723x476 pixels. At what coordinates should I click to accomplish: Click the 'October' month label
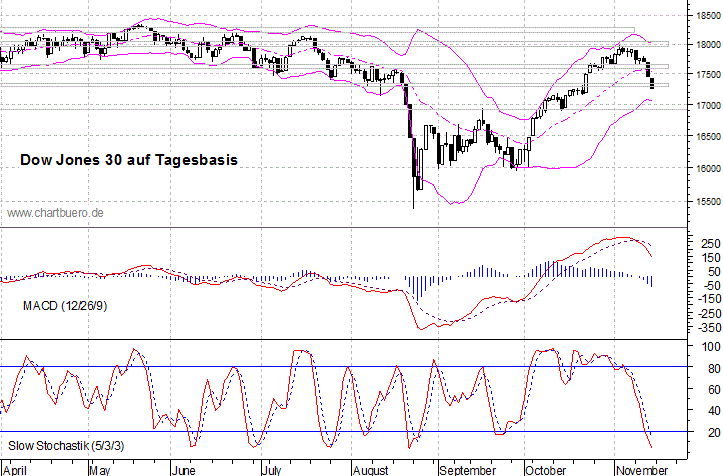point(545,470)
